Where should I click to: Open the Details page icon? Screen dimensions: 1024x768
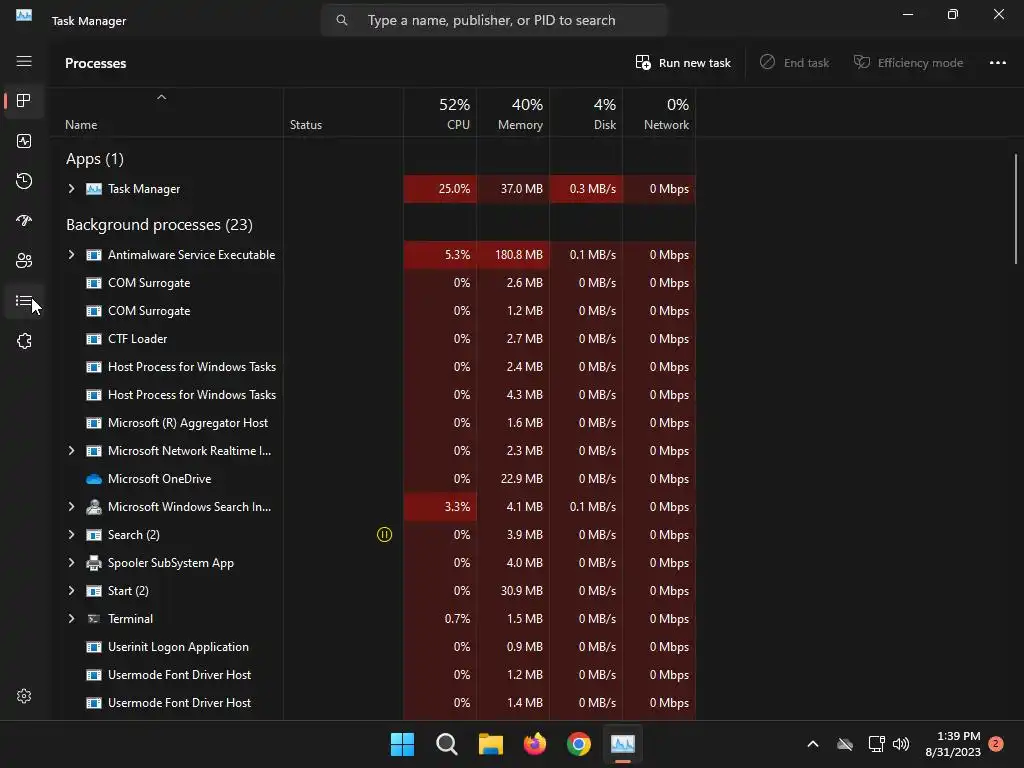[x=24, y=301]
